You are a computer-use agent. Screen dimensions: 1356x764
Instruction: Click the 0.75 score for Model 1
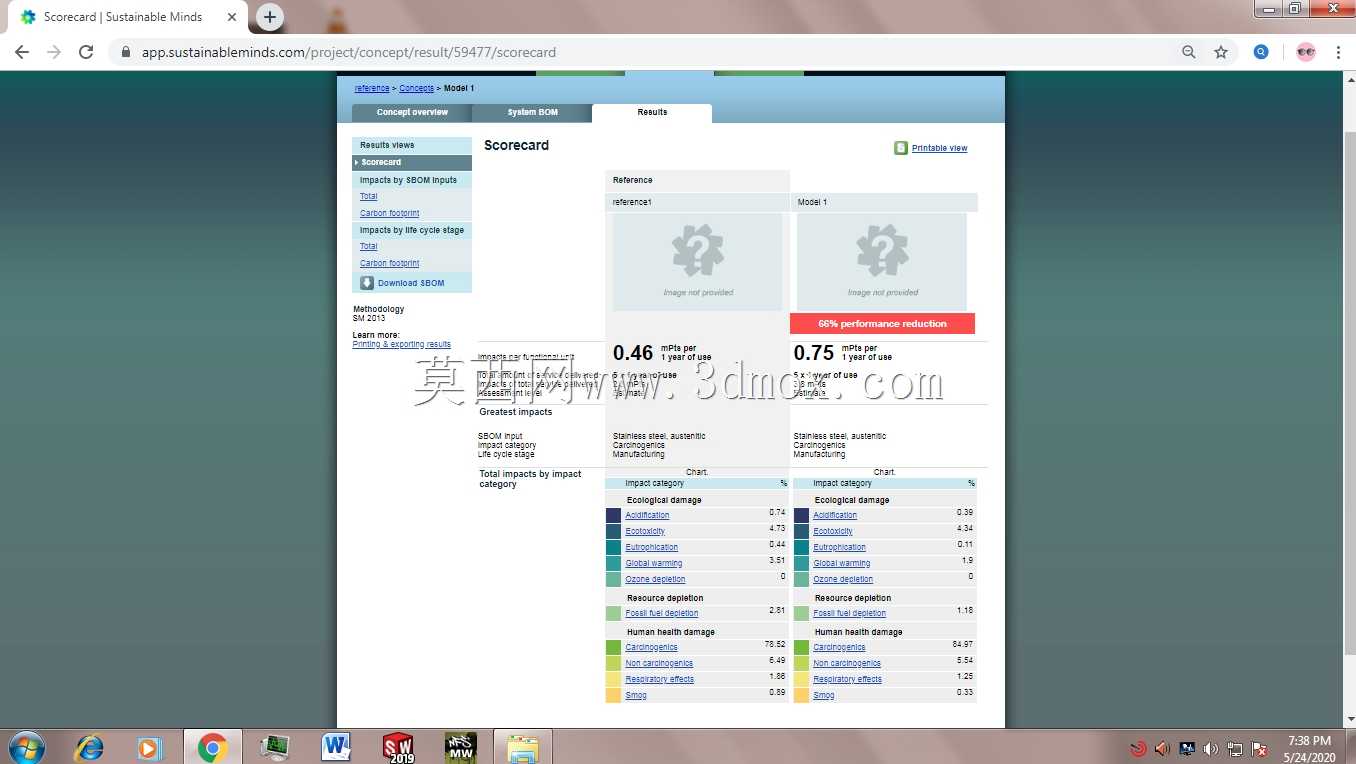814,353
